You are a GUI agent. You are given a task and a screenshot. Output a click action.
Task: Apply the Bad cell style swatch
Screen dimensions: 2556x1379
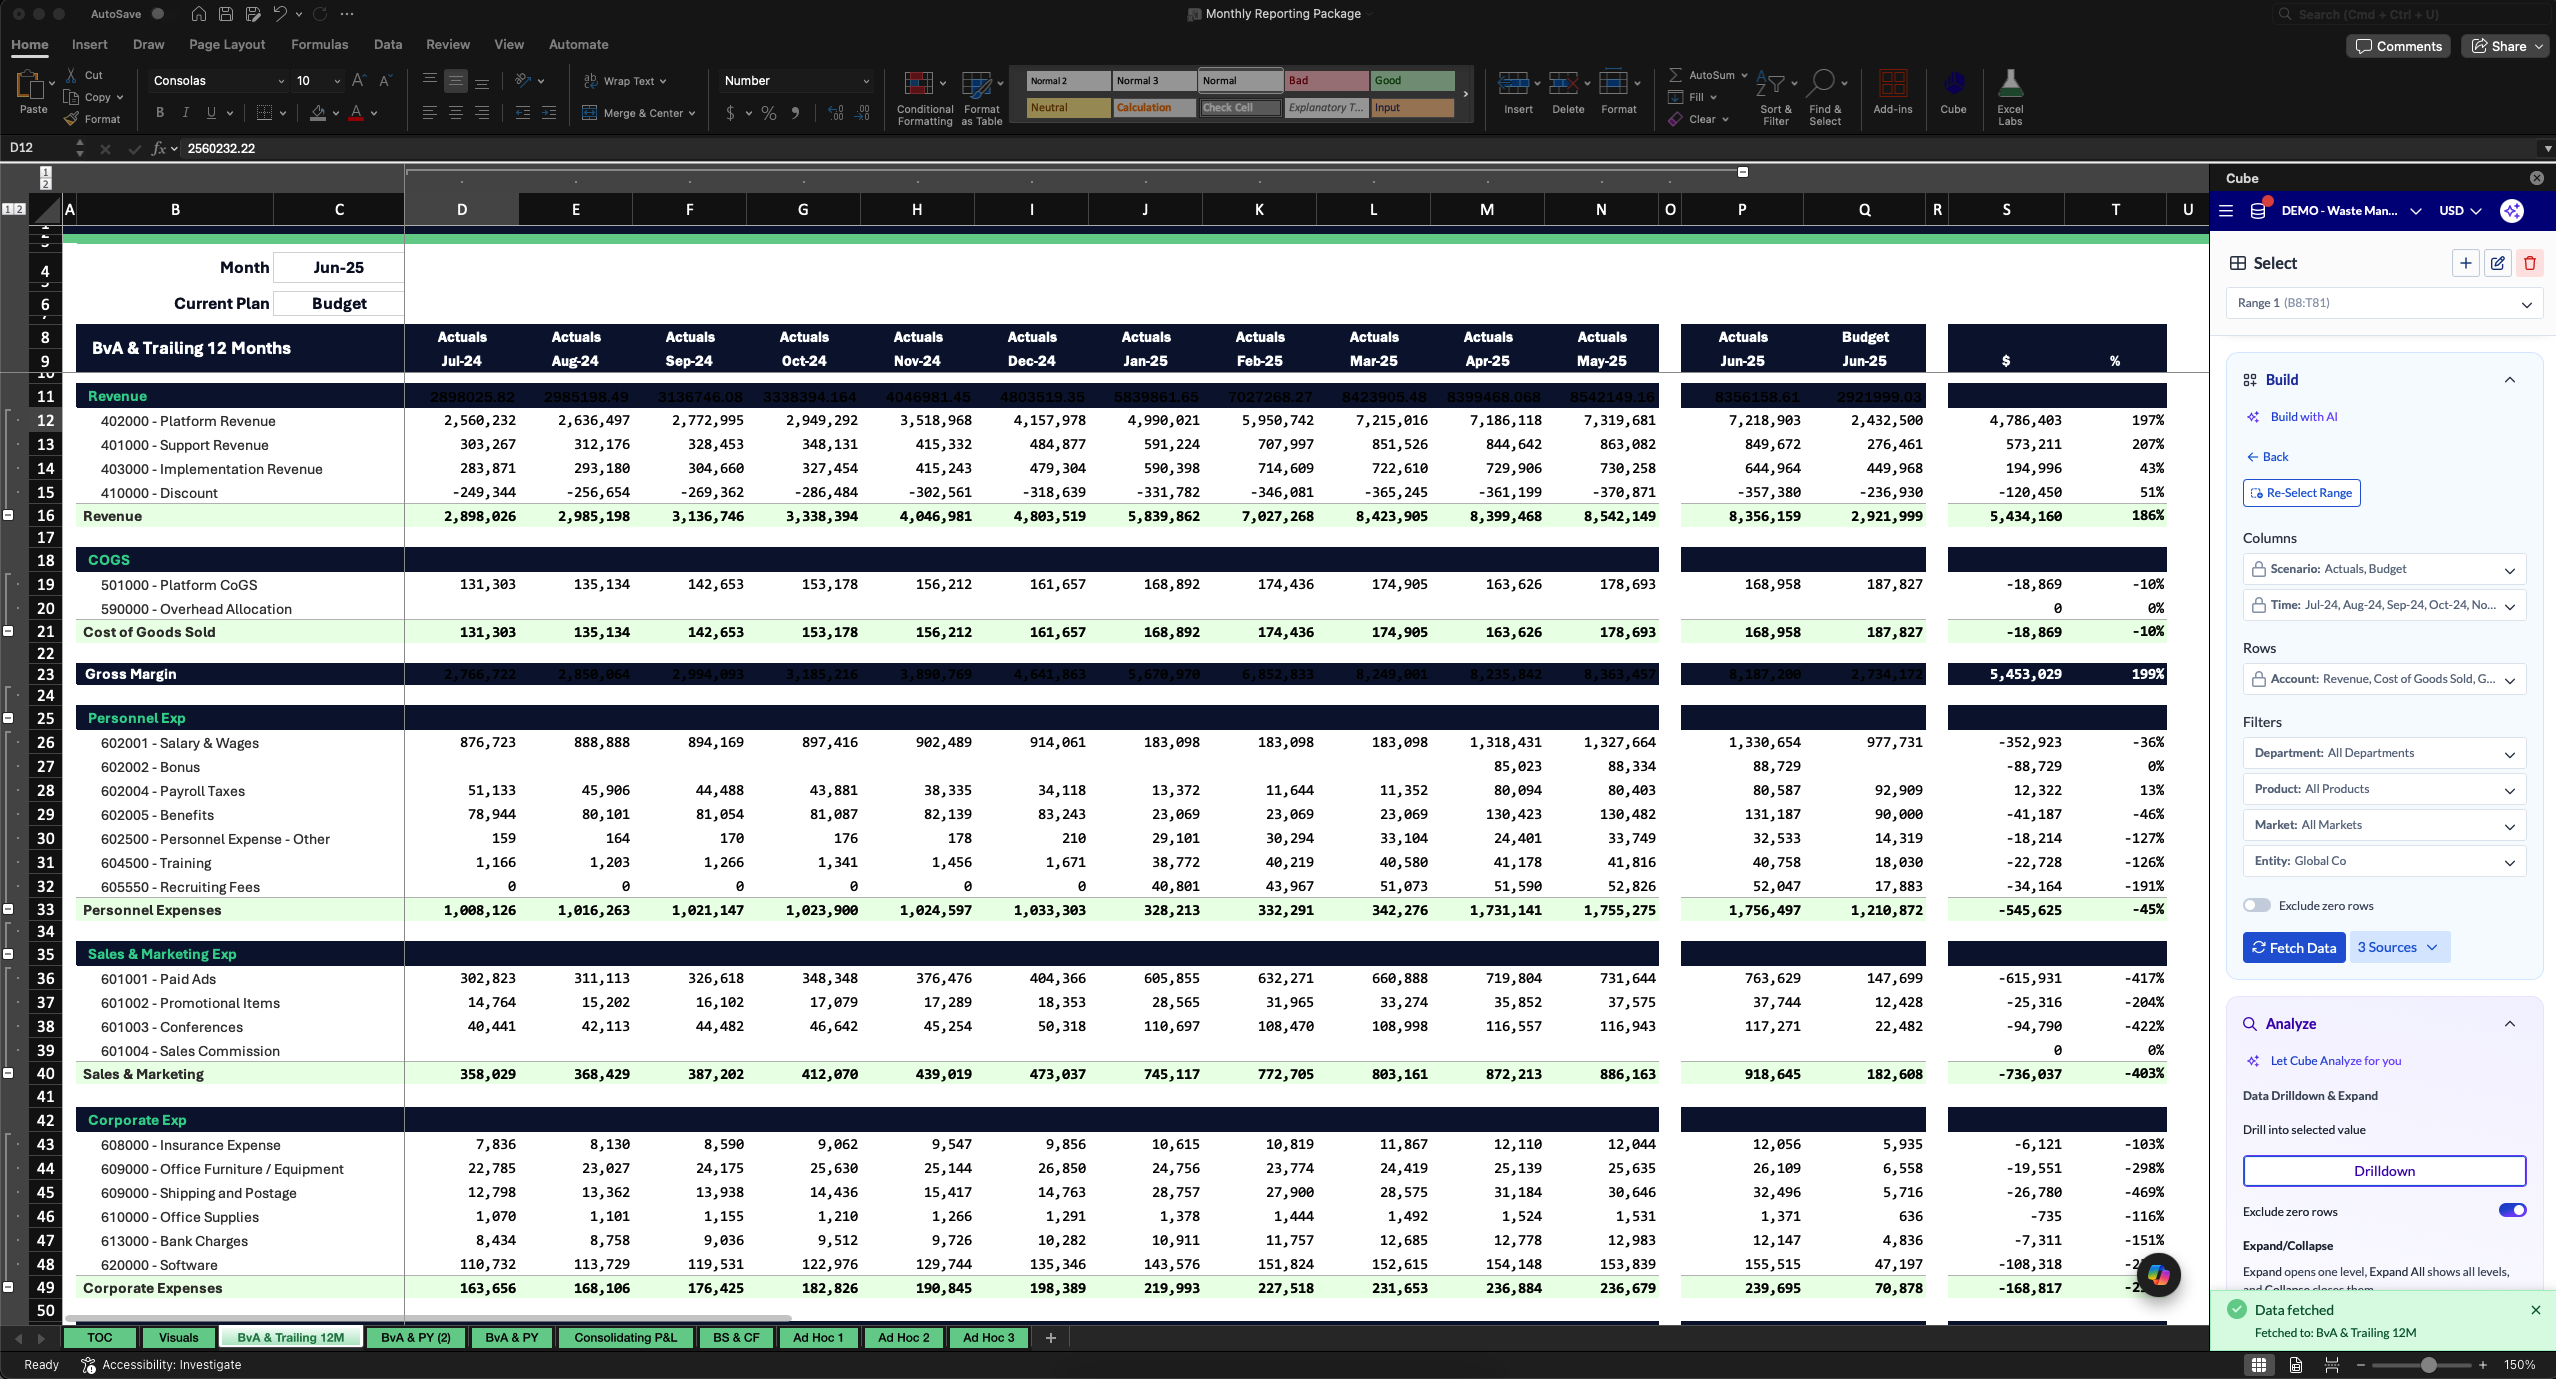click(1326, 81)
